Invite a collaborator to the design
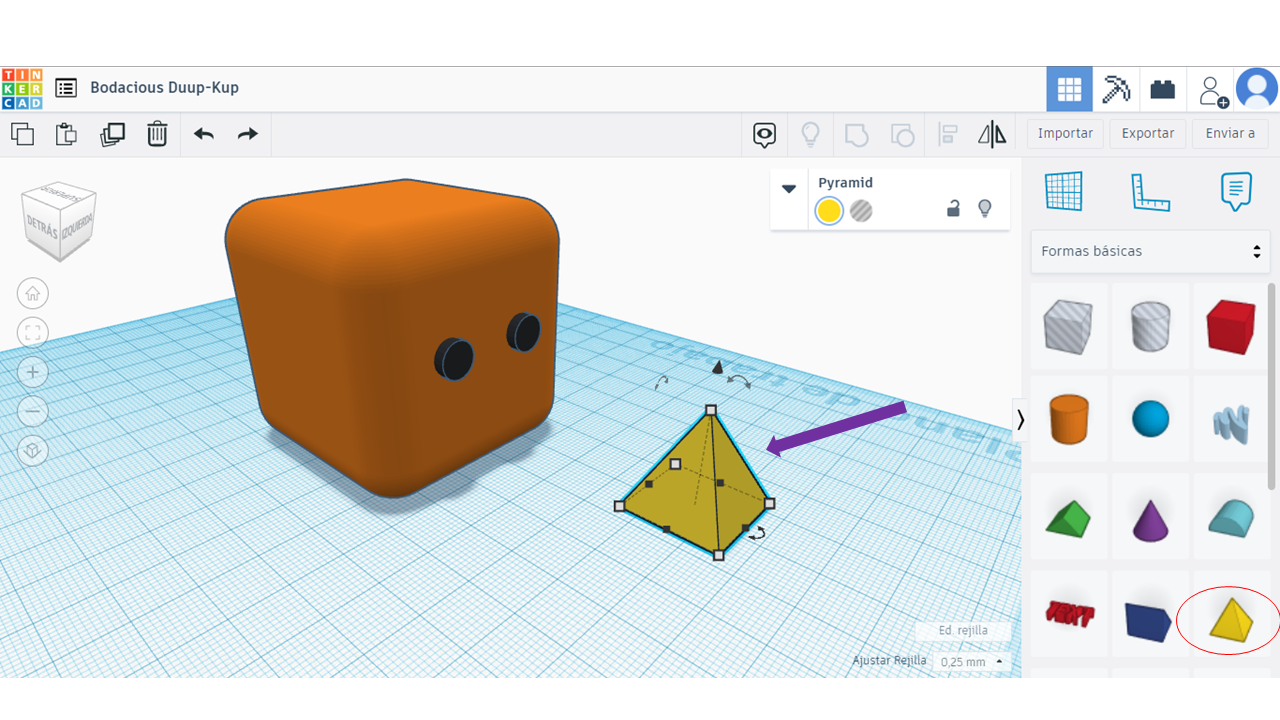The image size is (1280, 720). (1212, 90)
